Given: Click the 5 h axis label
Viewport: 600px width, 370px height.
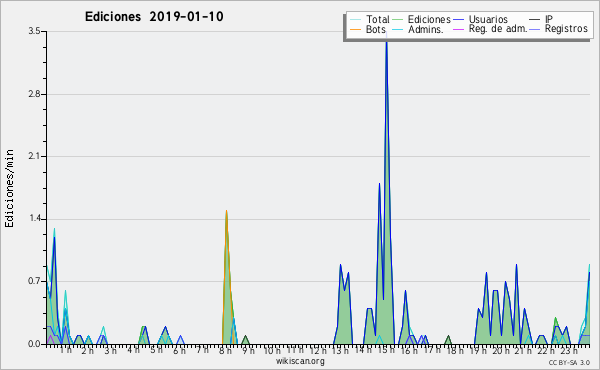Looking at the screenshot, I should pyautogui.click(x=157, y=350).
